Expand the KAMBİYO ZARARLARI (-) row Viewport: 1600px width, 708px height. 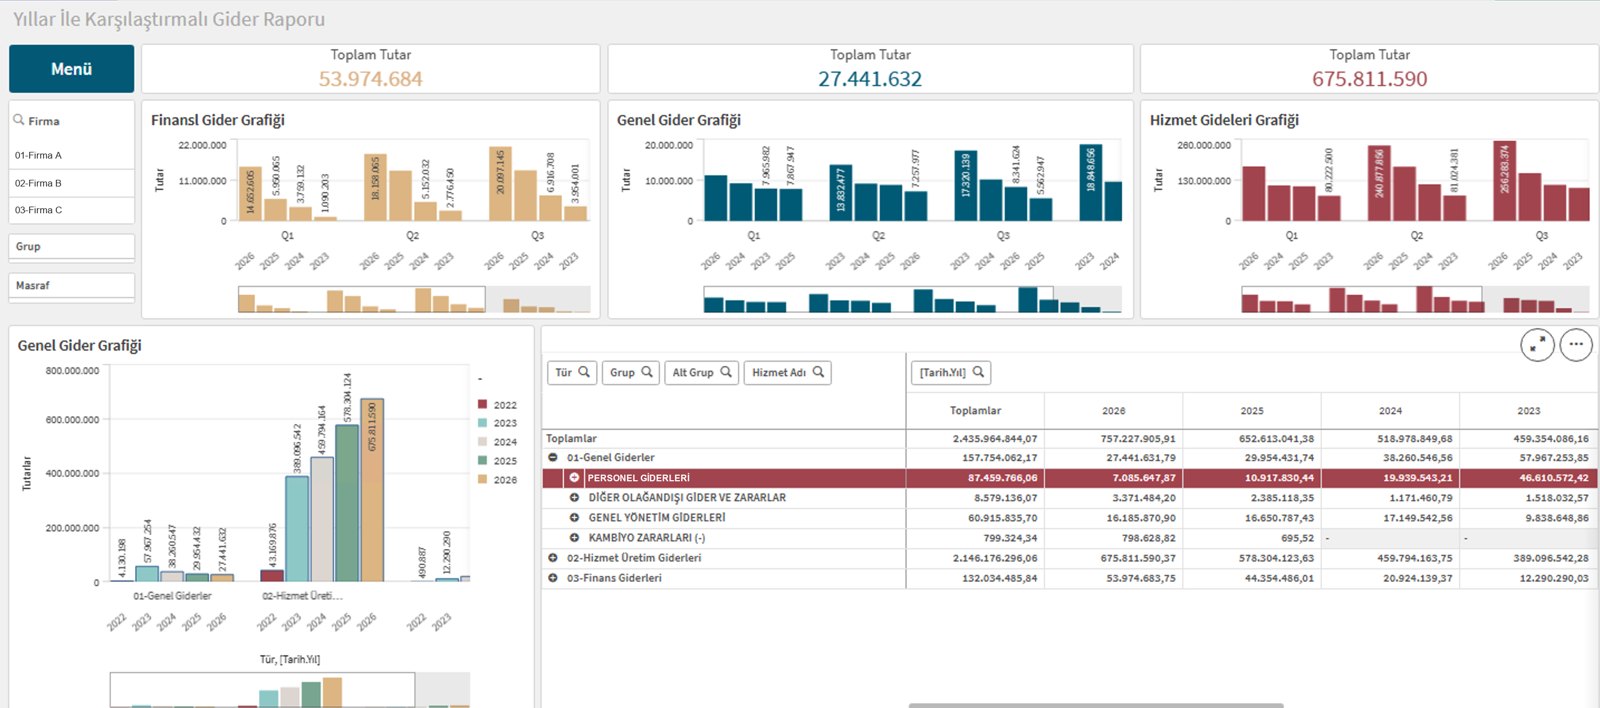[575, 538]
